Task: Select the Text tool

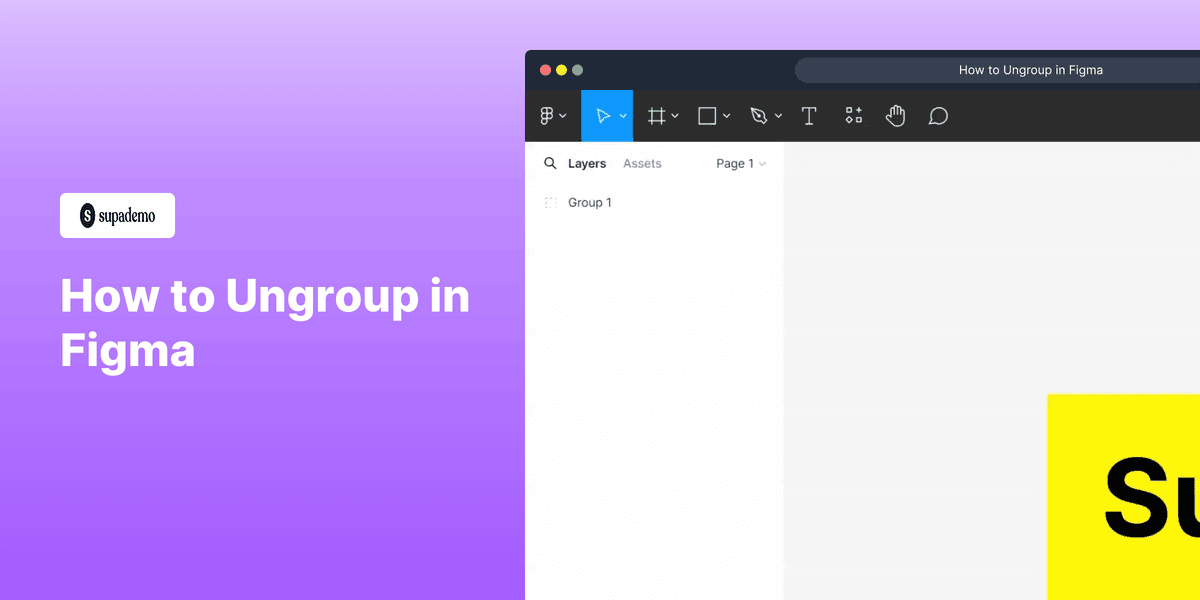Action: pos(809,115)
